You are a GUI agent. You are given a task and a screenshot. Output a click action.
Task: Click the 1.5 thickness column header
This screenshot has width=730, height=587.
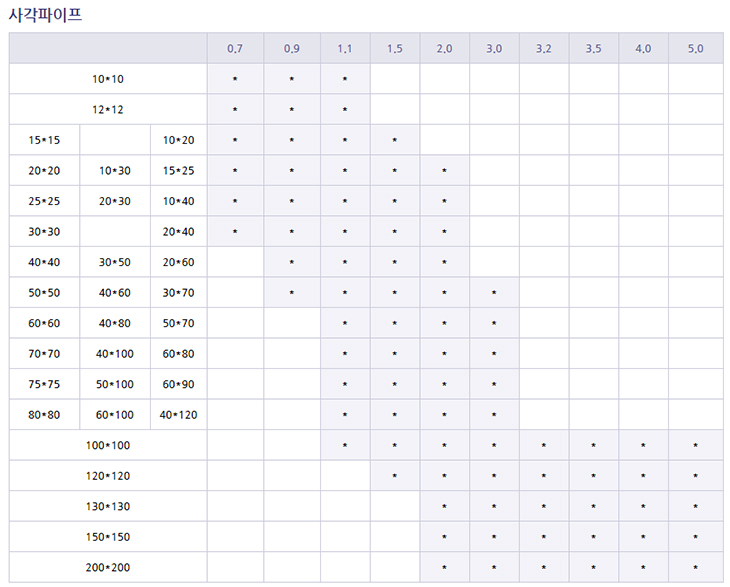point(394,48)
